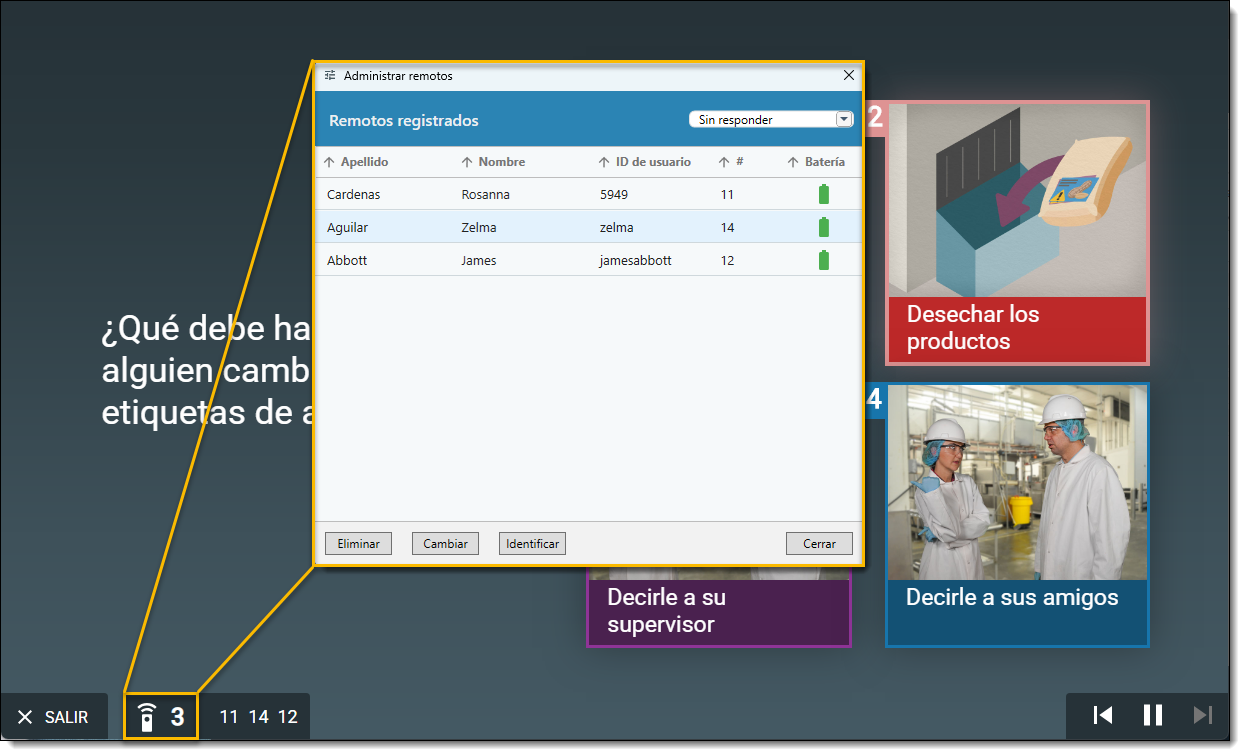
Task: Pause the presentation playback
Action: click(x=1152, y=715)
